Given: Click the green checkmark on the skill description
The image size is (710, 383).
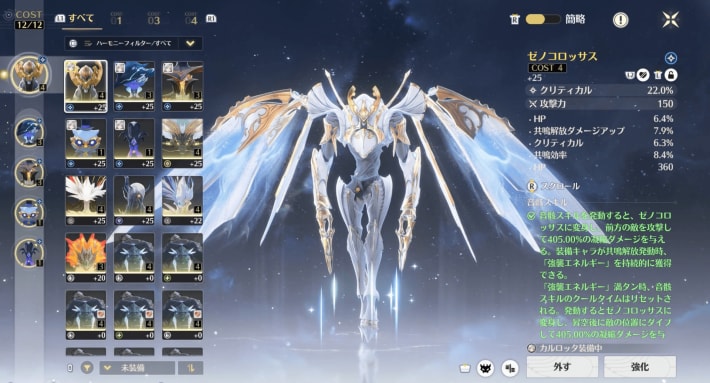Looking at the screenshot, I should pyautogui.click(x=532, y=216).
